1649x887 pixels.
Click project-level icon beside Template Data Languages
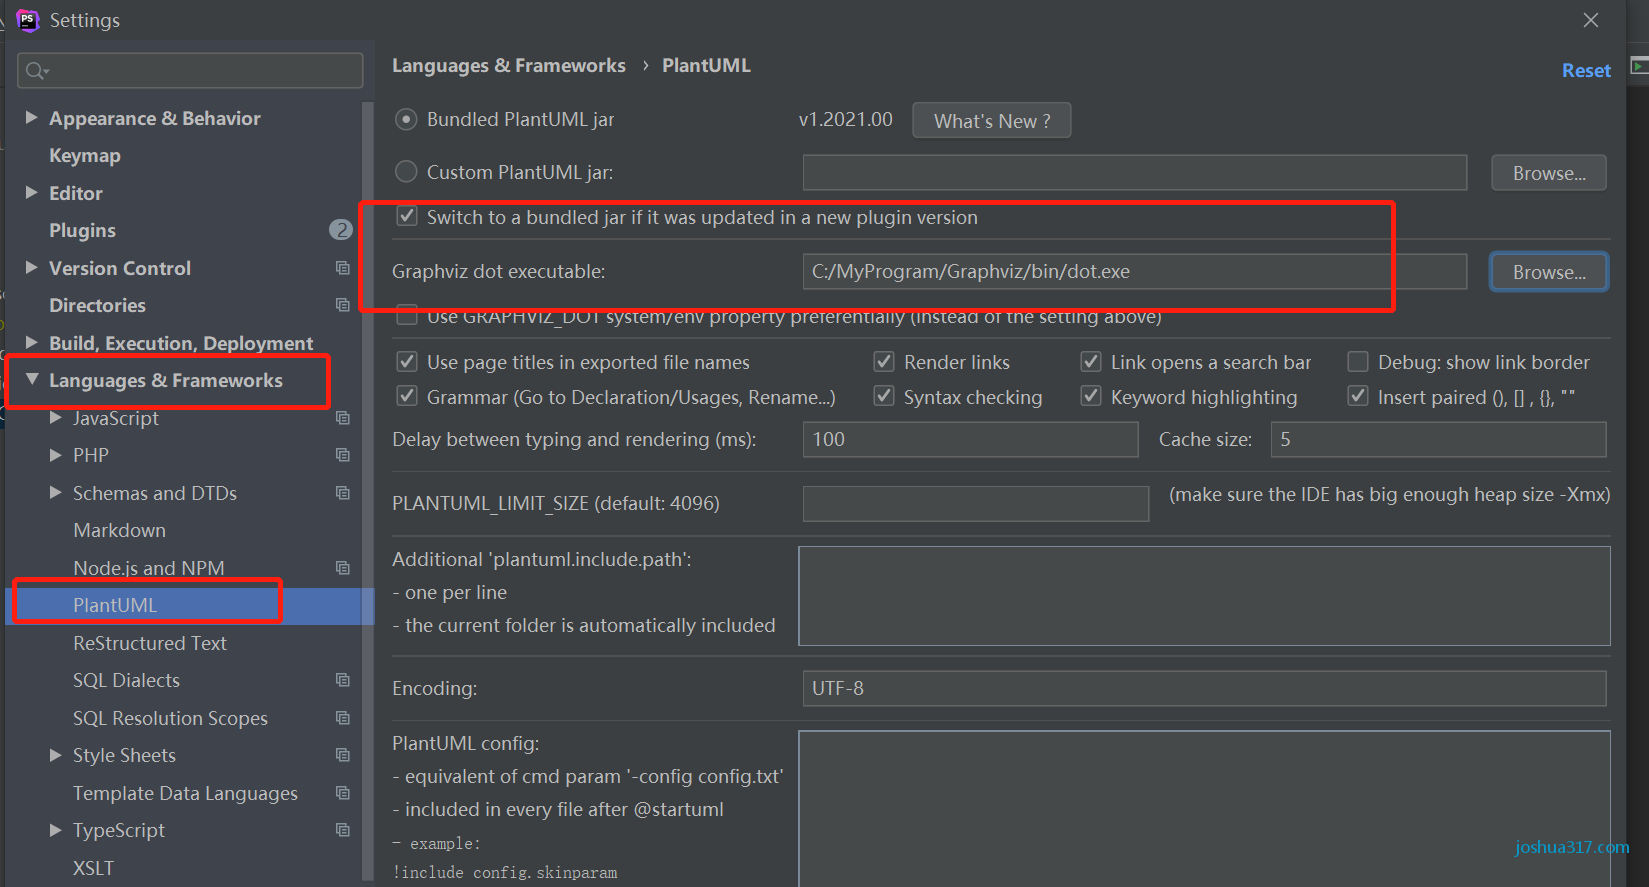coord(343,793)
